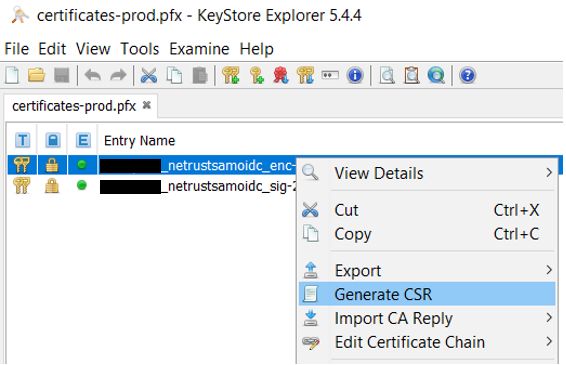Choose Cut from the context menu

point(427,210)
